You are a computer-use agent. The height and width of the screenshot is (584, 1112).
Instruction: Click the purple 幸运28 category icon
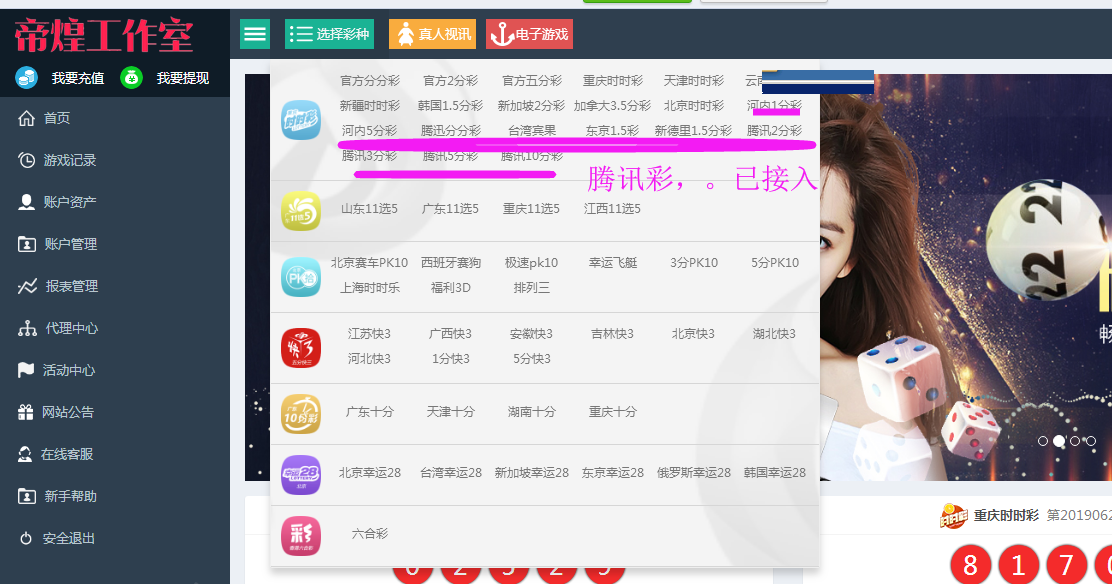point(301,474)
